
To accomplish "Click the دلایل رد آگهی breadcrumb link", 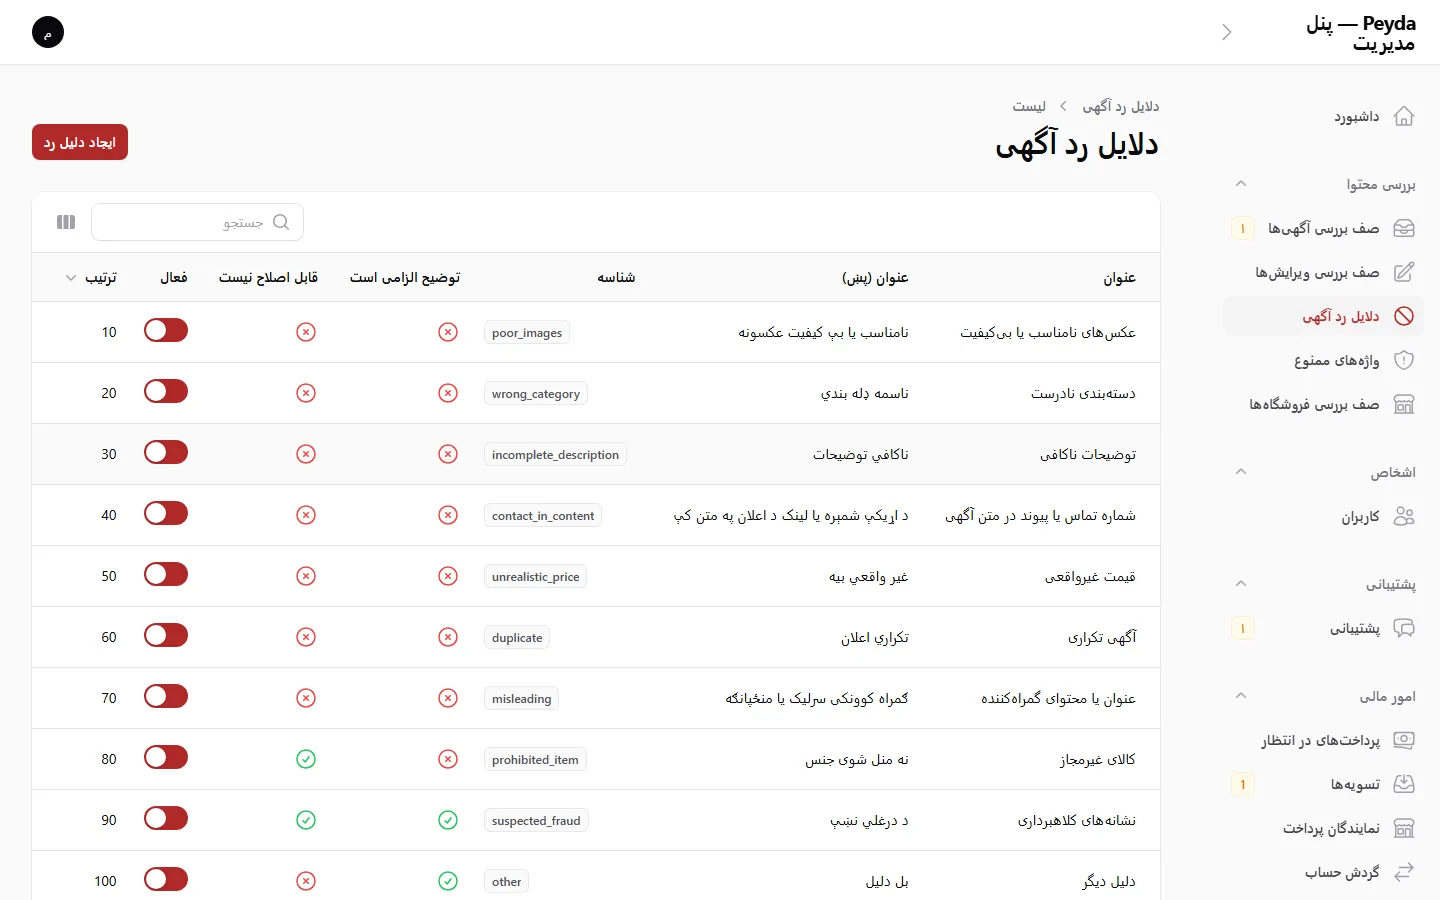I will point(1121,106).
